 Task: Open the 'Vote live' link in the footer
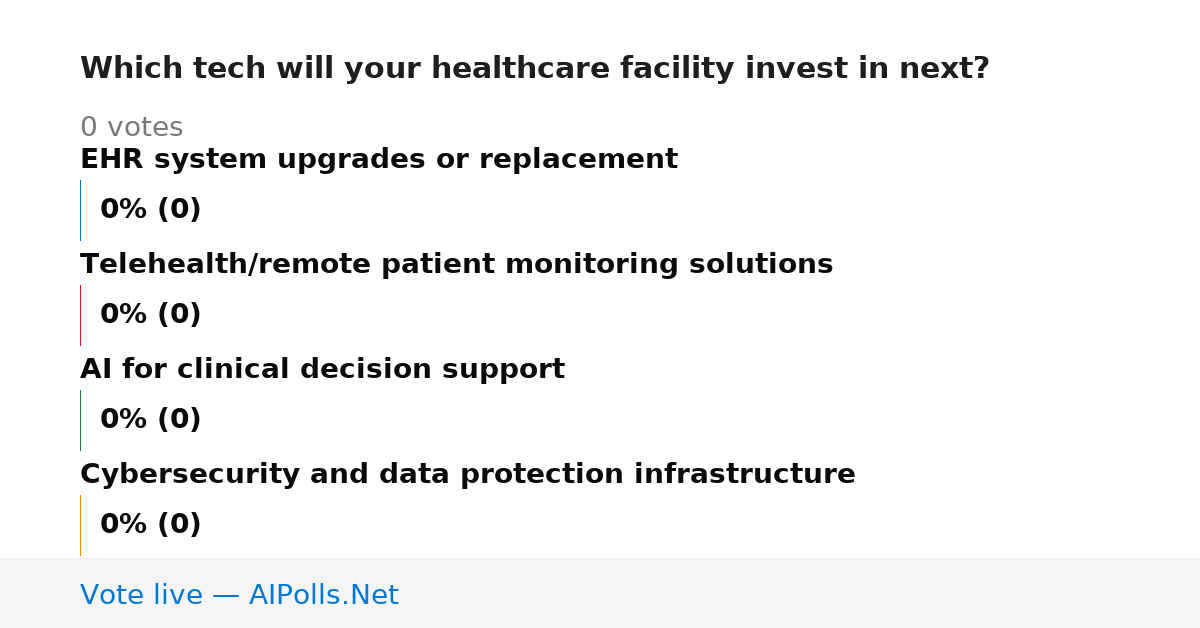(x=141, y=595)
